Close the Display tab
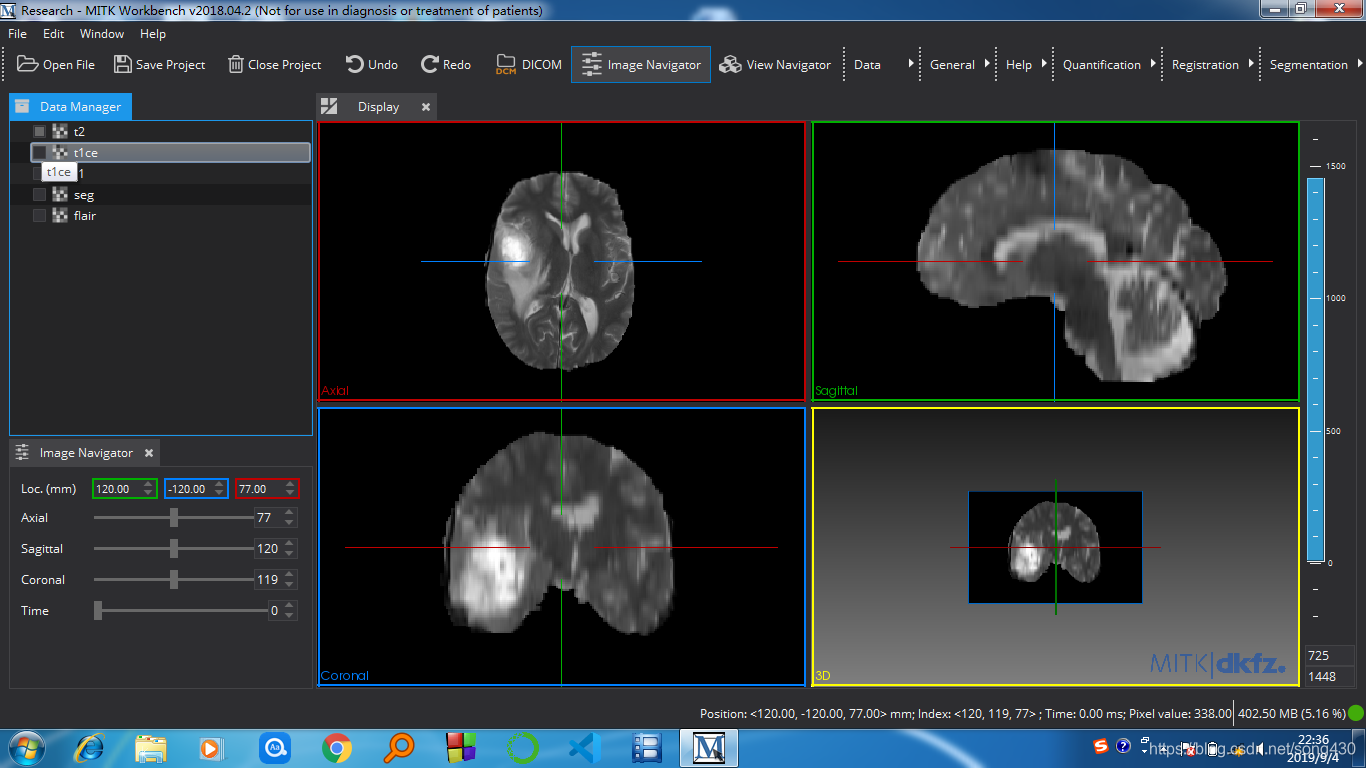Screen dimensions: 1366x768 426,107
